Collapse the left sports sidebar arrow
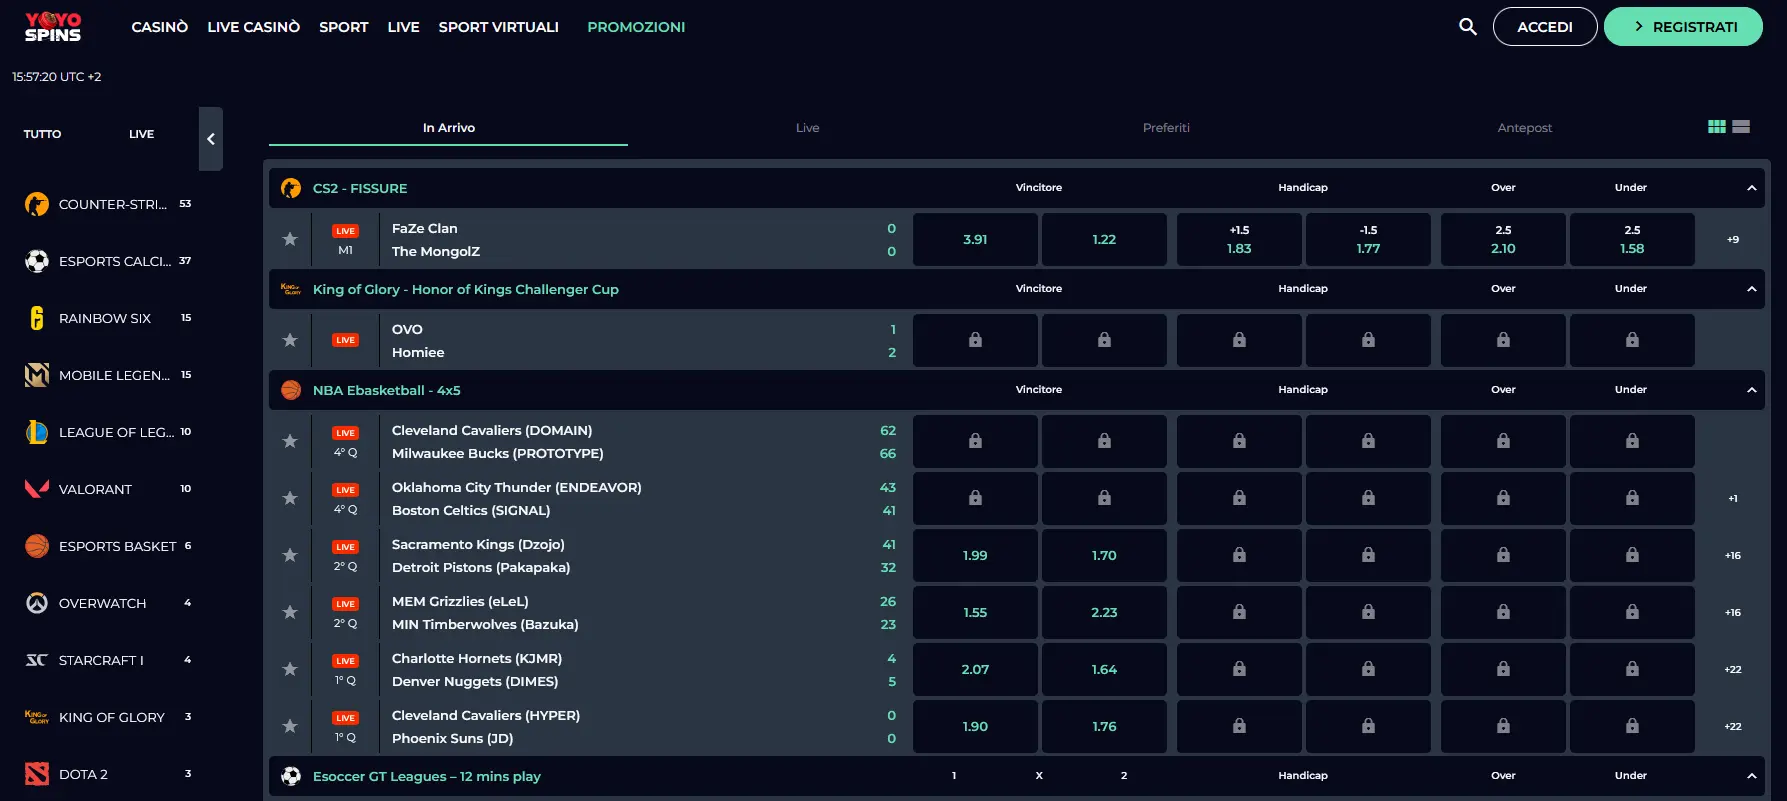Screen dimensions: 1787x801 (211, 139)
